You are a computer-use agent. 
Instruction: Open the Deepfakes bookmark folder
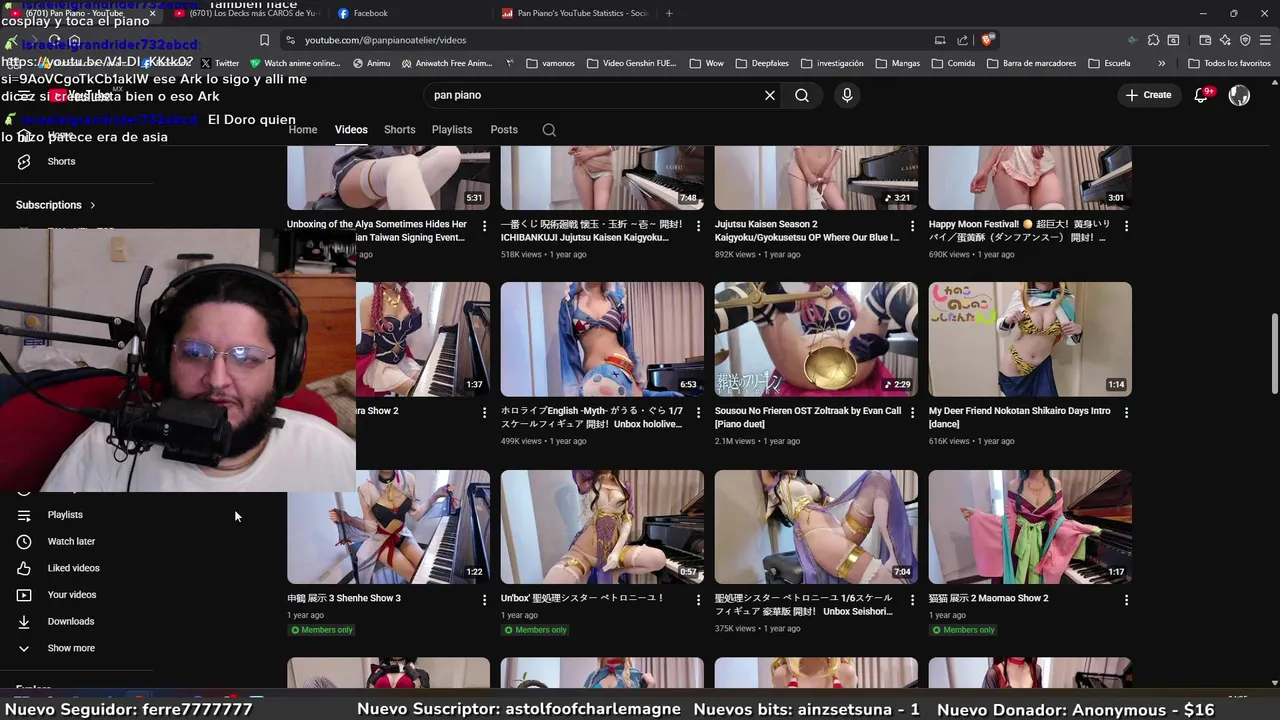(762, 63)
